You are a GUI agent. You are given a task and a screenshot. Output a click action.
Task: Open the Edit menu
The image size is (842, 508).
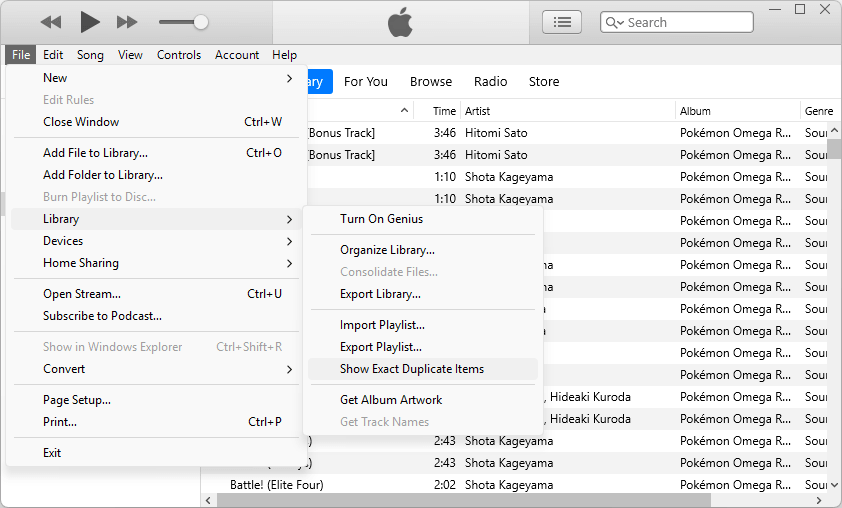pyautogui.click(x=53, y=55)
